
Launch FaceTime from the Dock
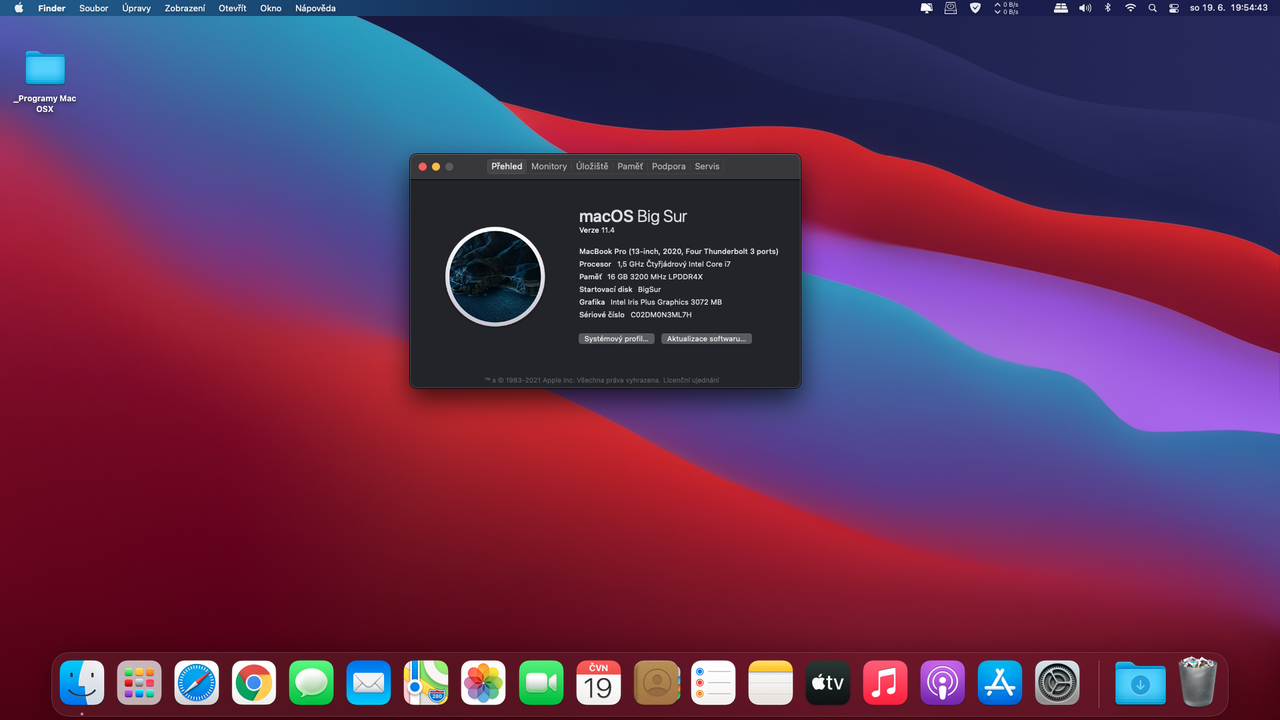pos(541,683)
